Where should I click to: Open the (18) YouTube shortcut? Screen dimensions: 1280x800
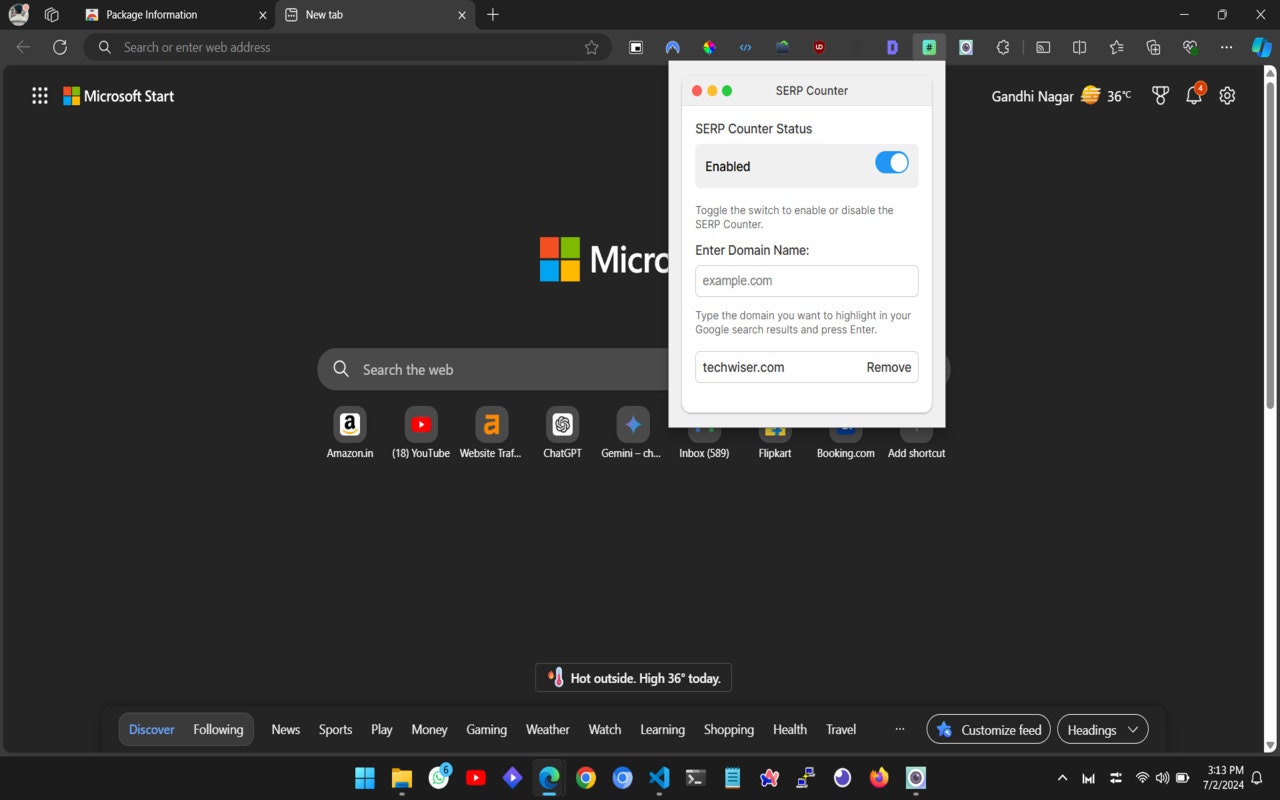coord(421,432)
